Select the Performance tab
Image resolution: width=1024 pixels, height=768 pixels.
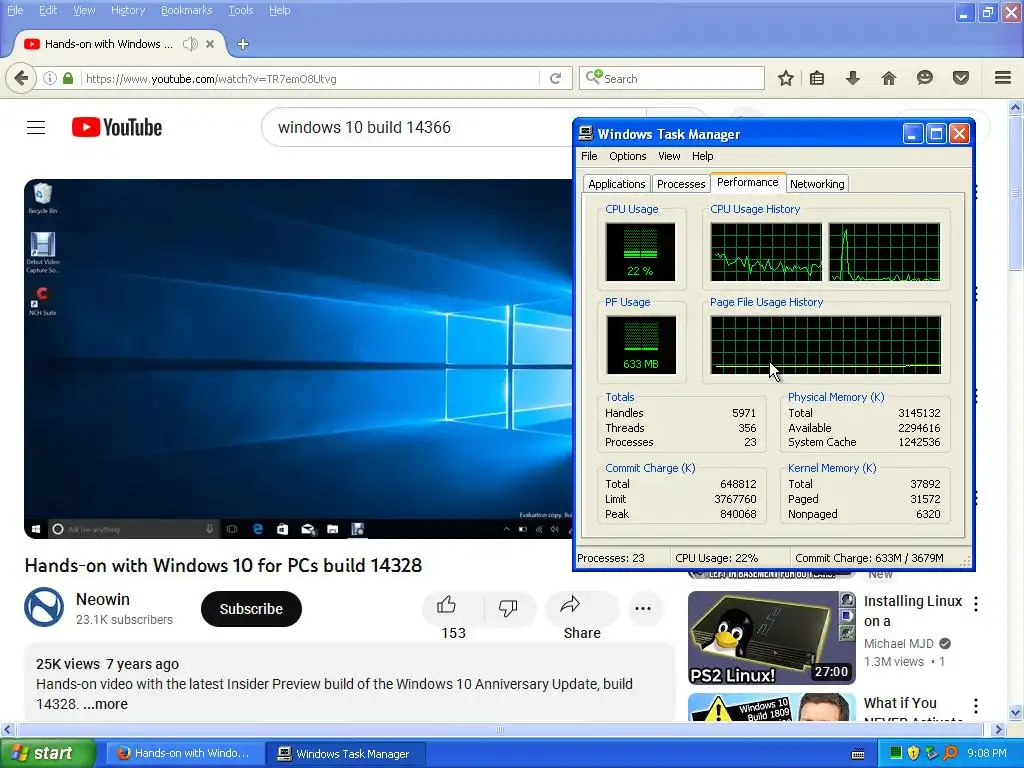748,182
